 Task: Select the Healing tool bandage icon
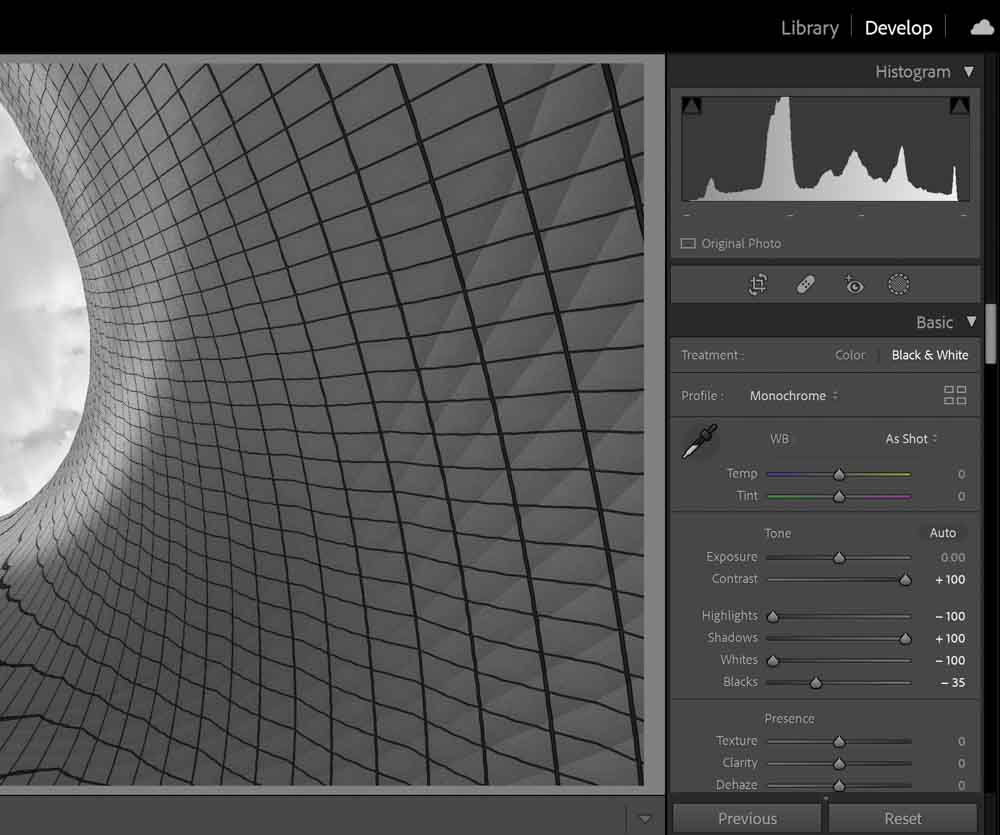[805, 284]
